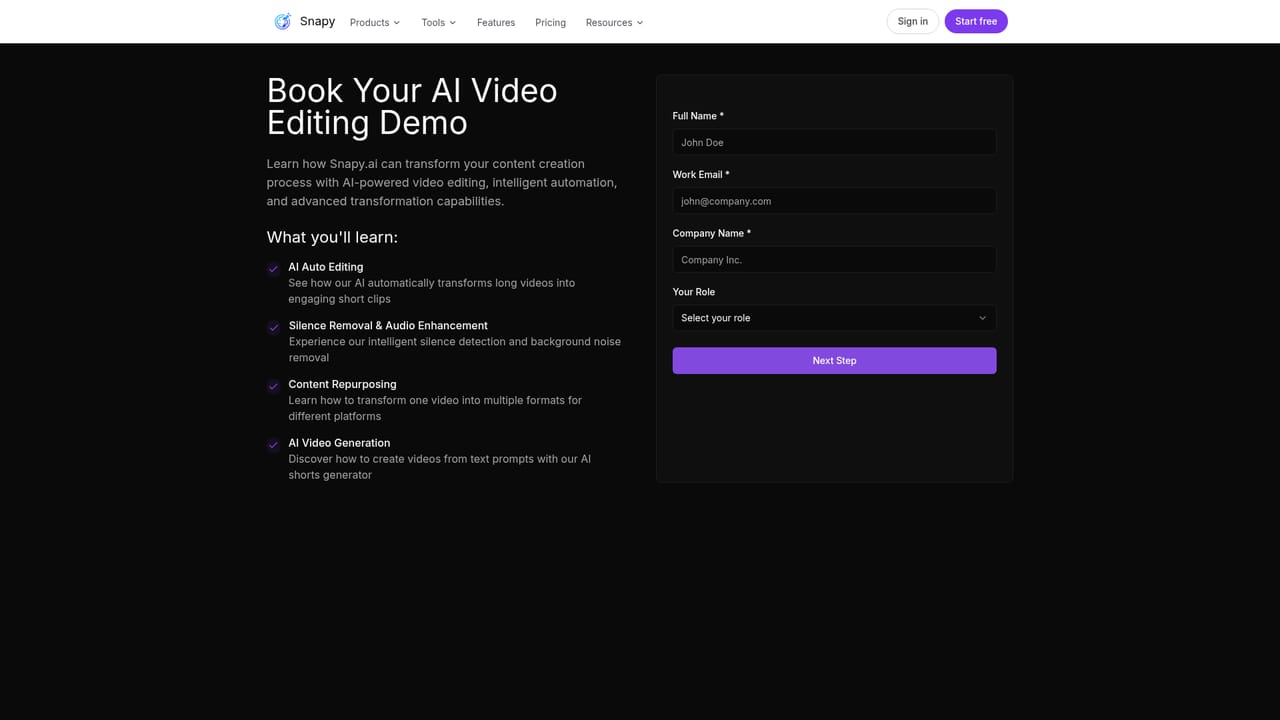Image resolution: width=1280 pixels, height=720 pixels.
Task: Click the Sign in button
Action: (x=912, y=21)
